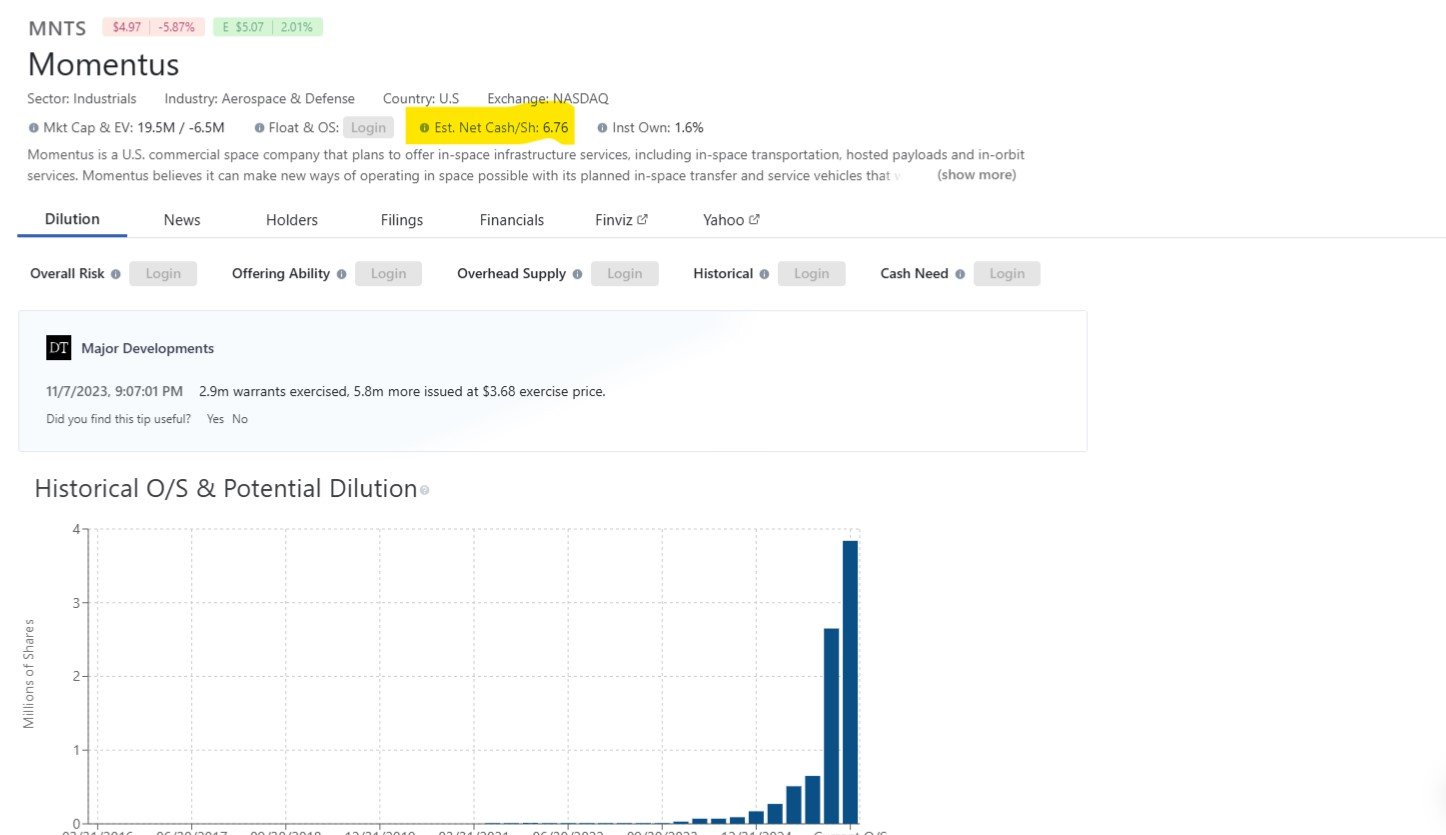
Task: Expand description with show more
Action: coord(976,175)
